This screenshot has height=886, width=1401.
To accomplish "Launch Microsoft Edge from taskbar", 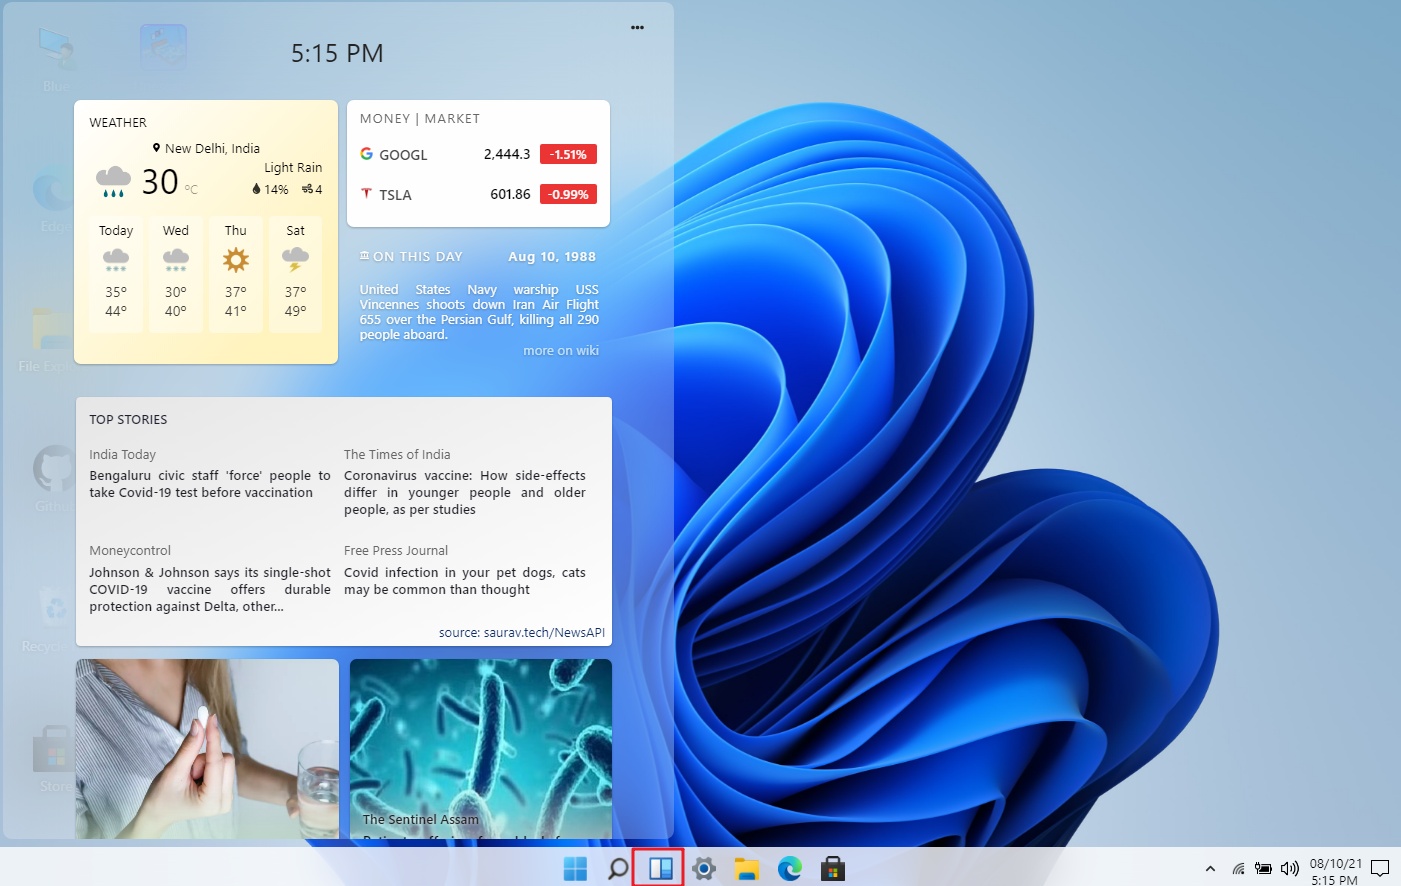I will 790,869.
